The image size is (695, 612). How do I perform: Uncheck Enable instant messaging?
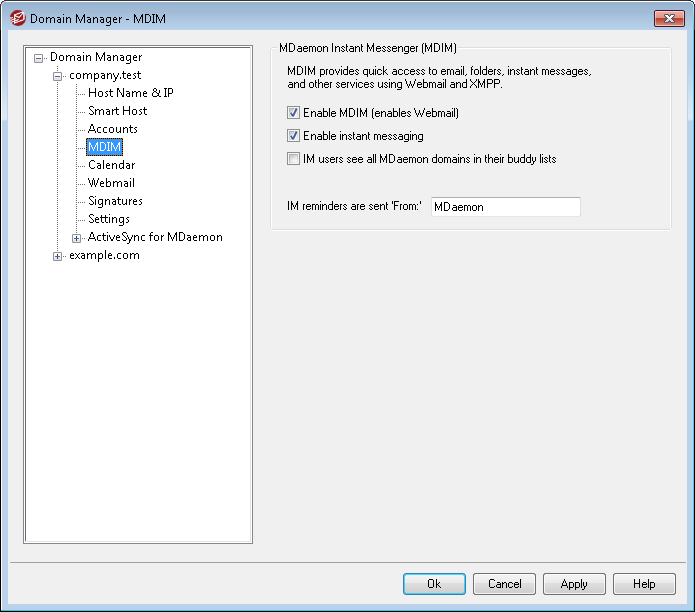[293, 136]
